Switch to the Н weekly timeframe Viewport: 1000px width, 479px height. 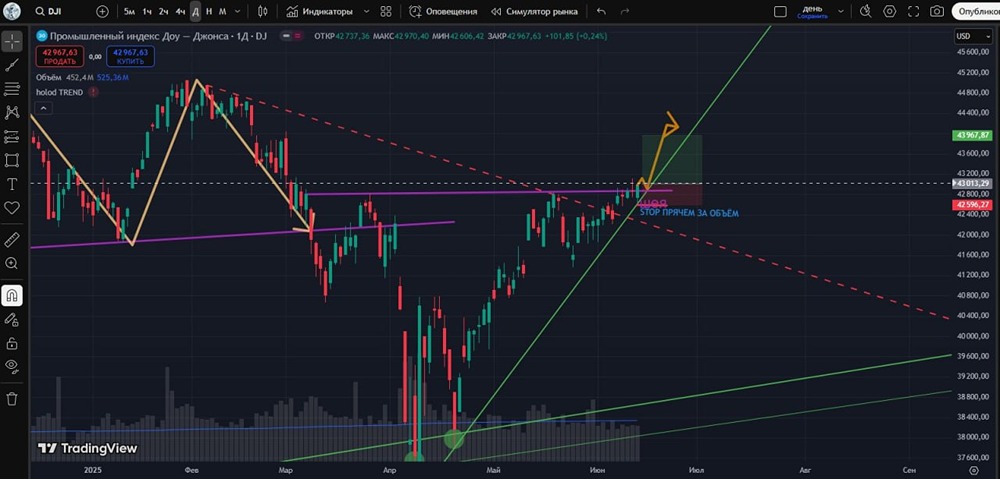pyautogui.click(x=209, y=11)
